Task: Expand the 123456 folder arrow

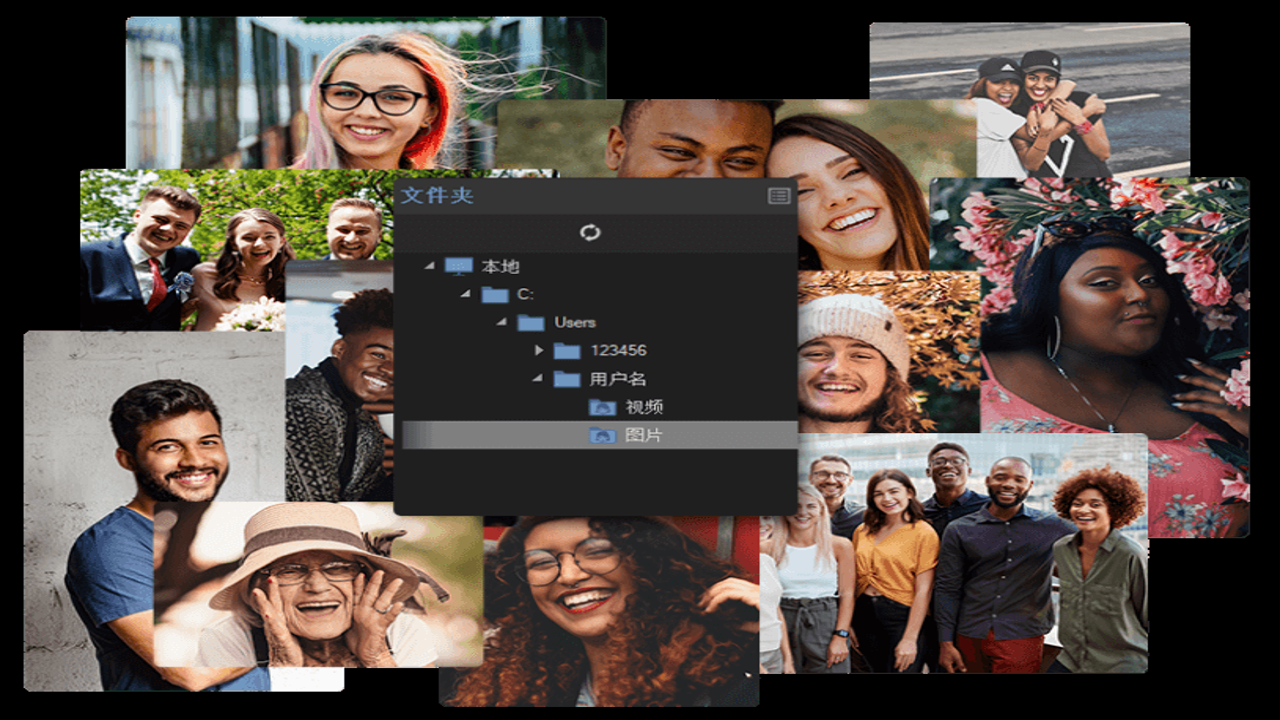Action: [538, 350]
